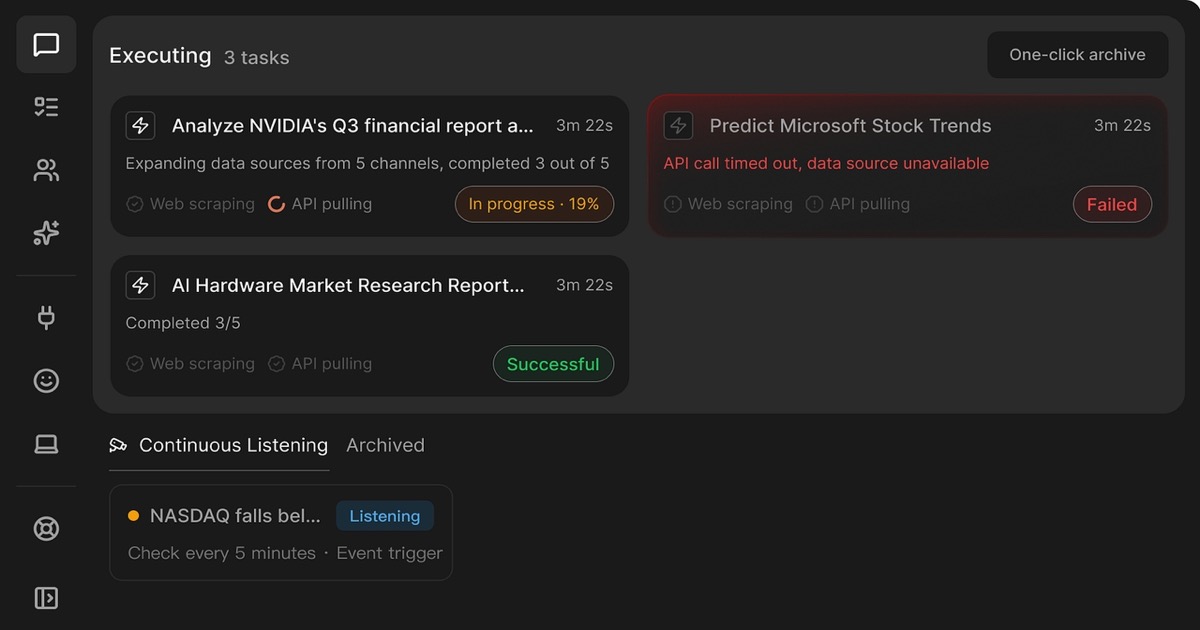1200x630 pixels.
Task: Open the task checklist panel in sidebar
Action: coord(45,106)
